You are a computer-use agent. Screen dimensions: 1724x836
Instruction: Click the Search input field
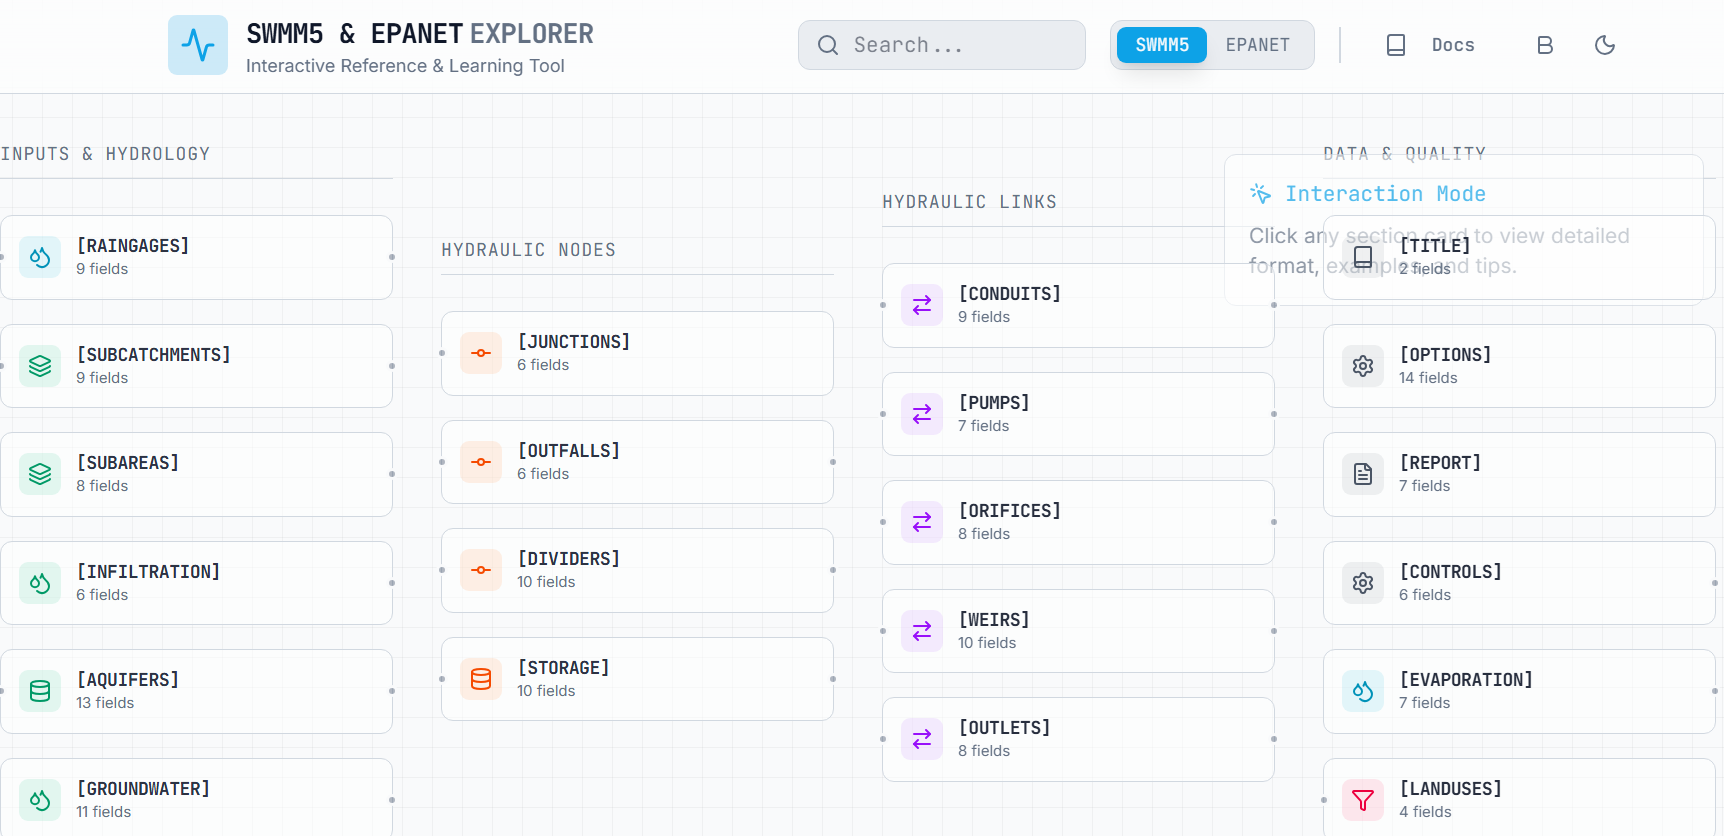942,45
